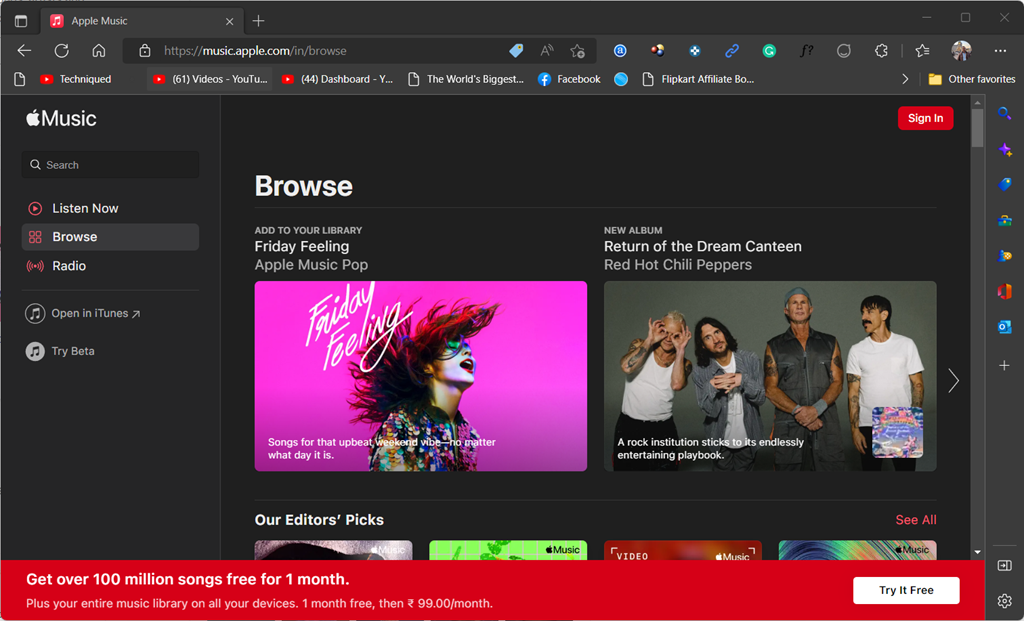Open the shopping price tag icon
The image size is (1024, 621).
516,50
